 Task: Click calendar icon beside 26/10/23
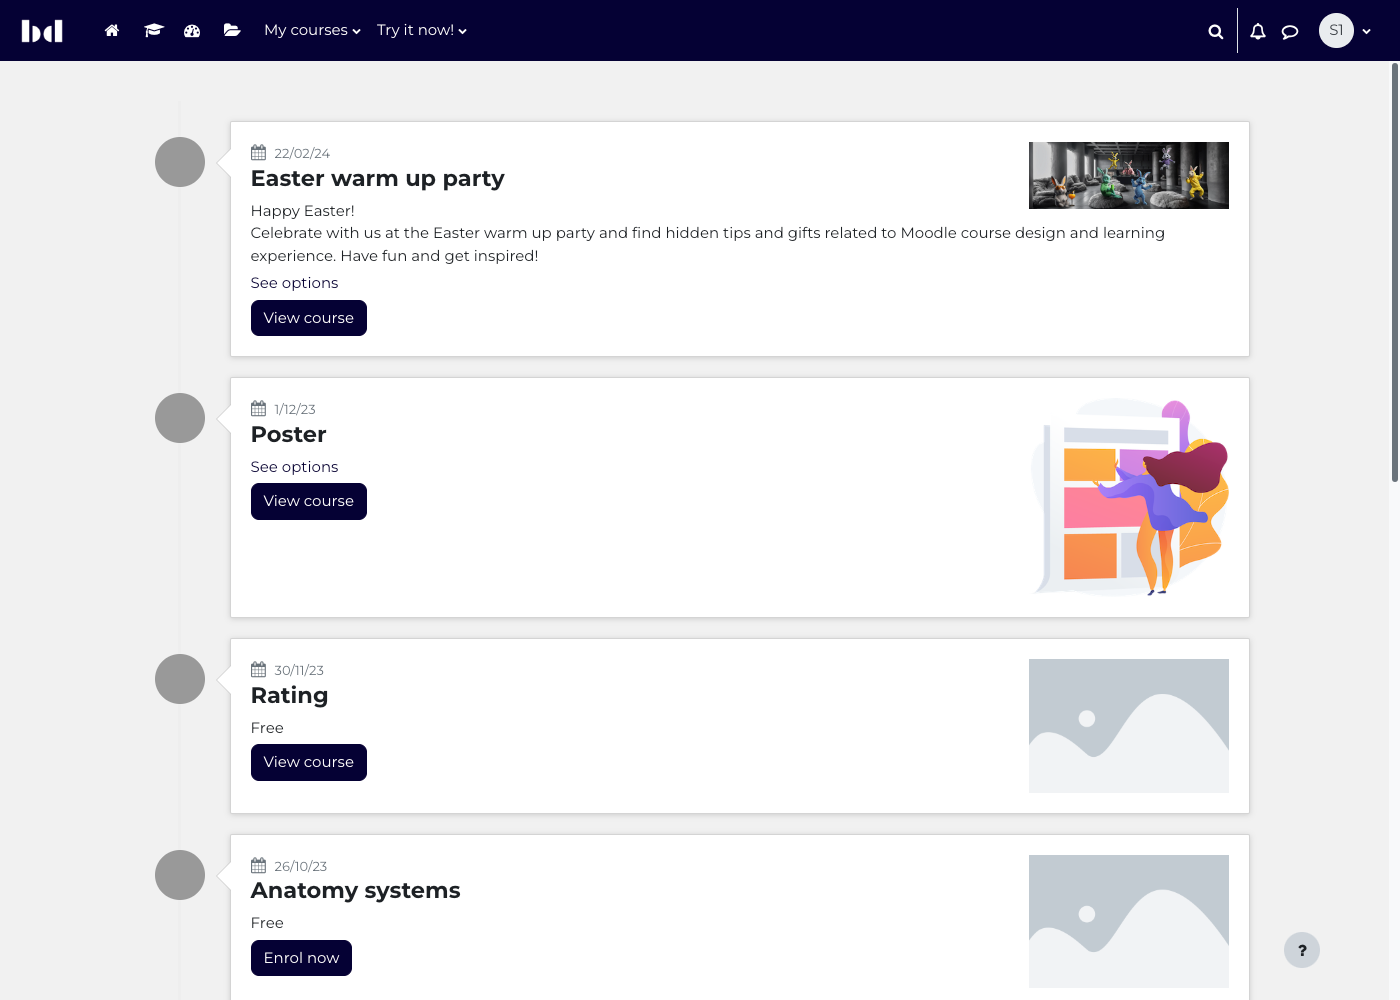pos(259,866)
